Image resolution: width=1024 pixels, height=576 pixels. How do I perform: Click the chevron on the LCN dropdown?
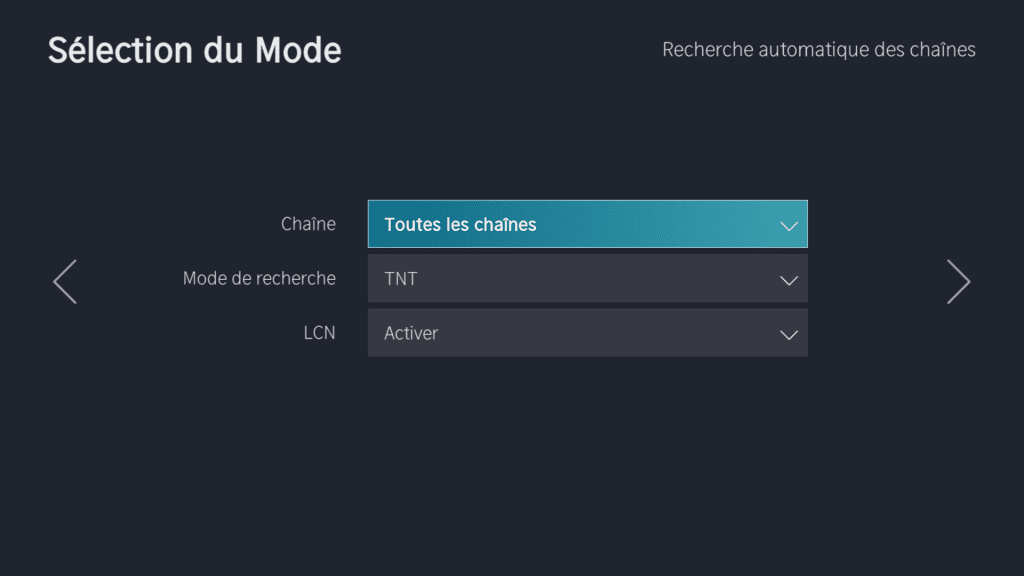[x=789, y=334]
